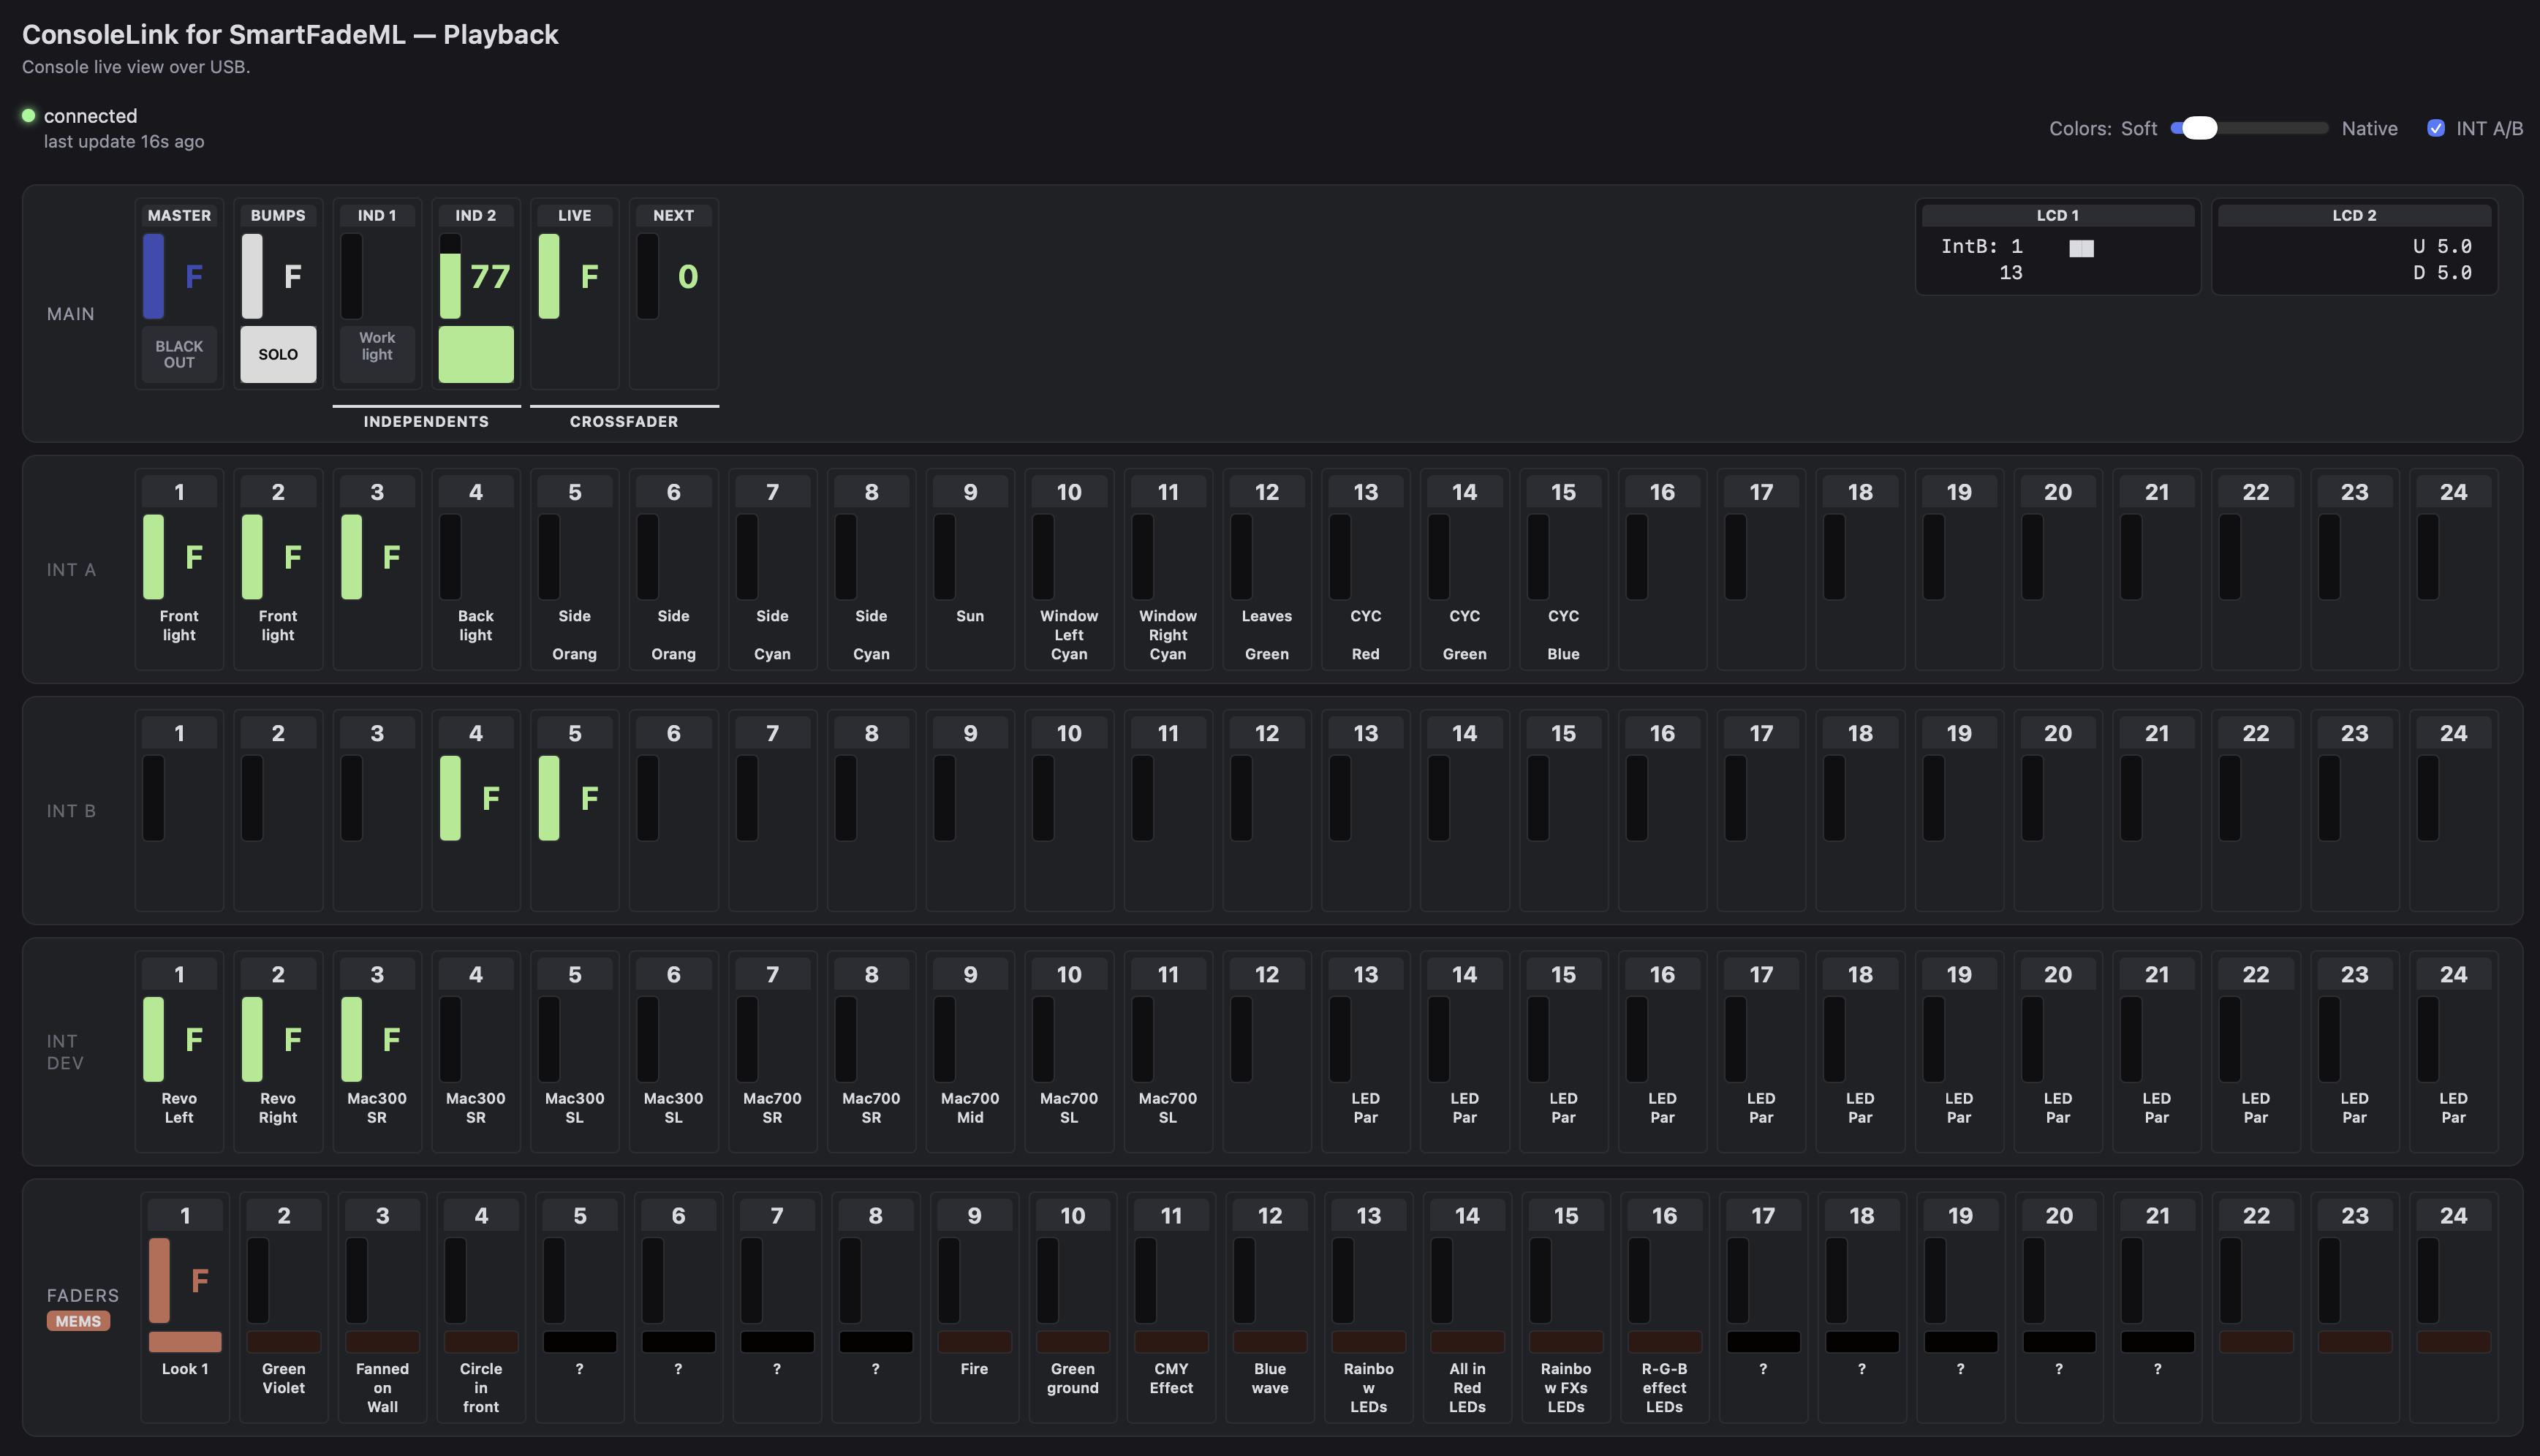Click the Green ground memory bump button
This screenshot has width=2540, height=1456.
click(x=1073, y=1342)
